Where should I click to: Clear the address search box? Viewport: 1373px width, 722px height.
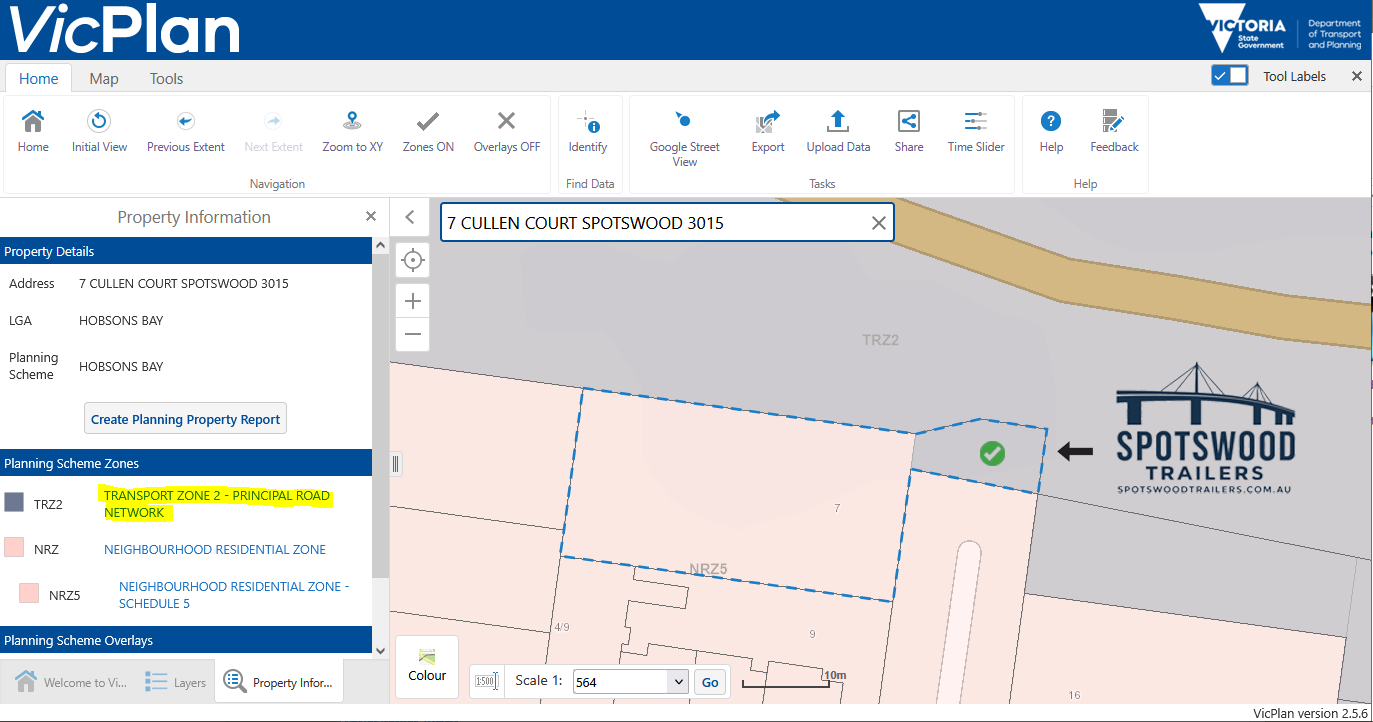[x=878, y=223]
